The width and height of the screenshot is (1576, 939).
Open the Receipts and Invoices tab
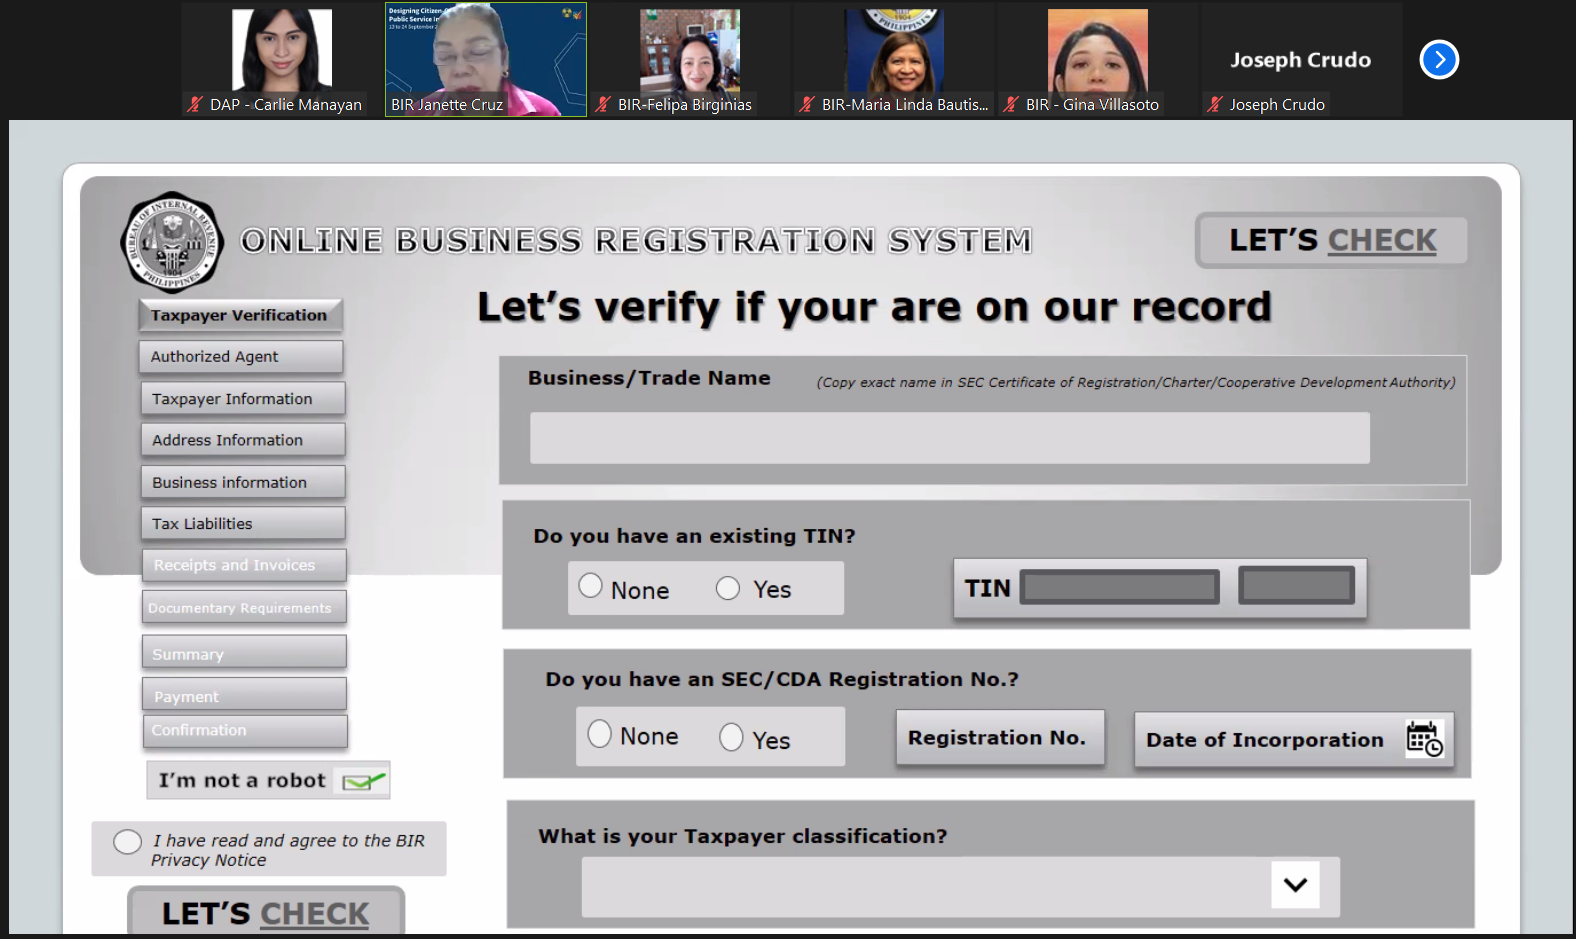click(x=244, y=565)
